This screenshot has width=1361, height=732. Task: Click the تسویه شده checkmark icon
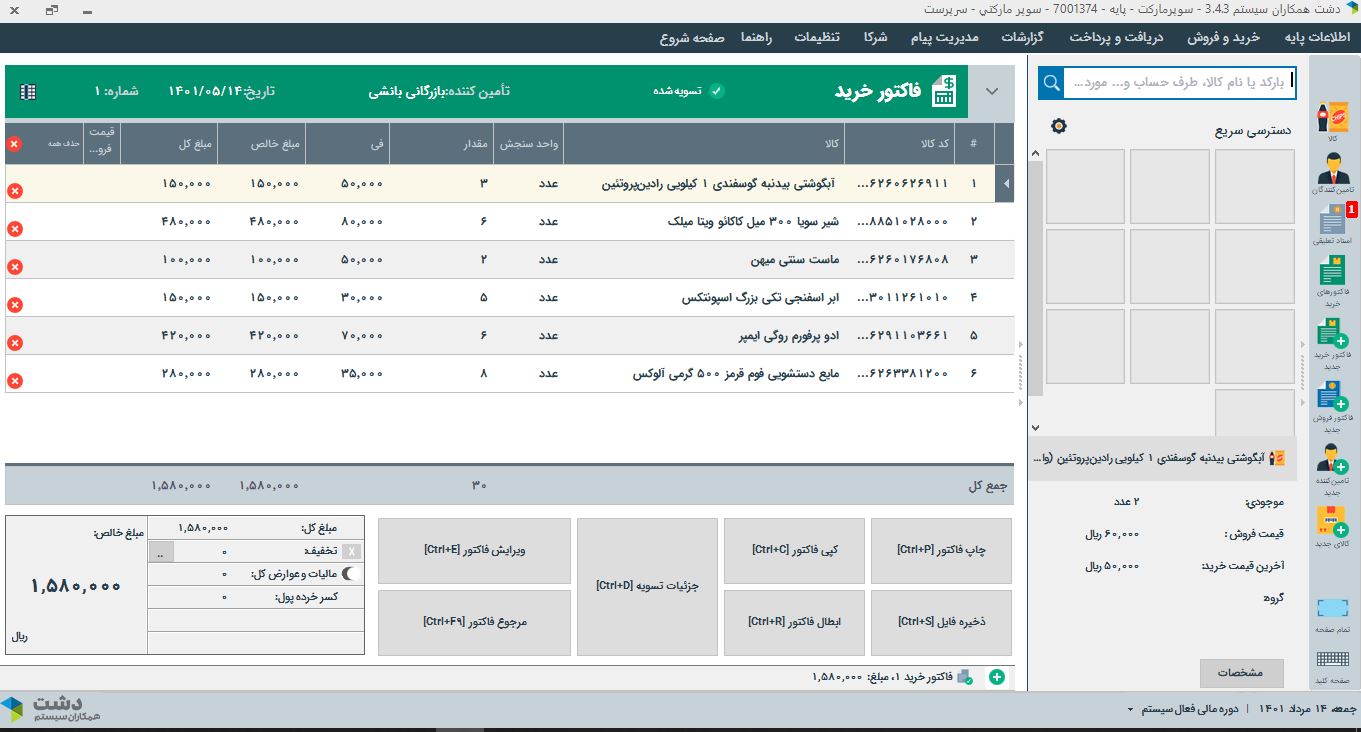716,91
